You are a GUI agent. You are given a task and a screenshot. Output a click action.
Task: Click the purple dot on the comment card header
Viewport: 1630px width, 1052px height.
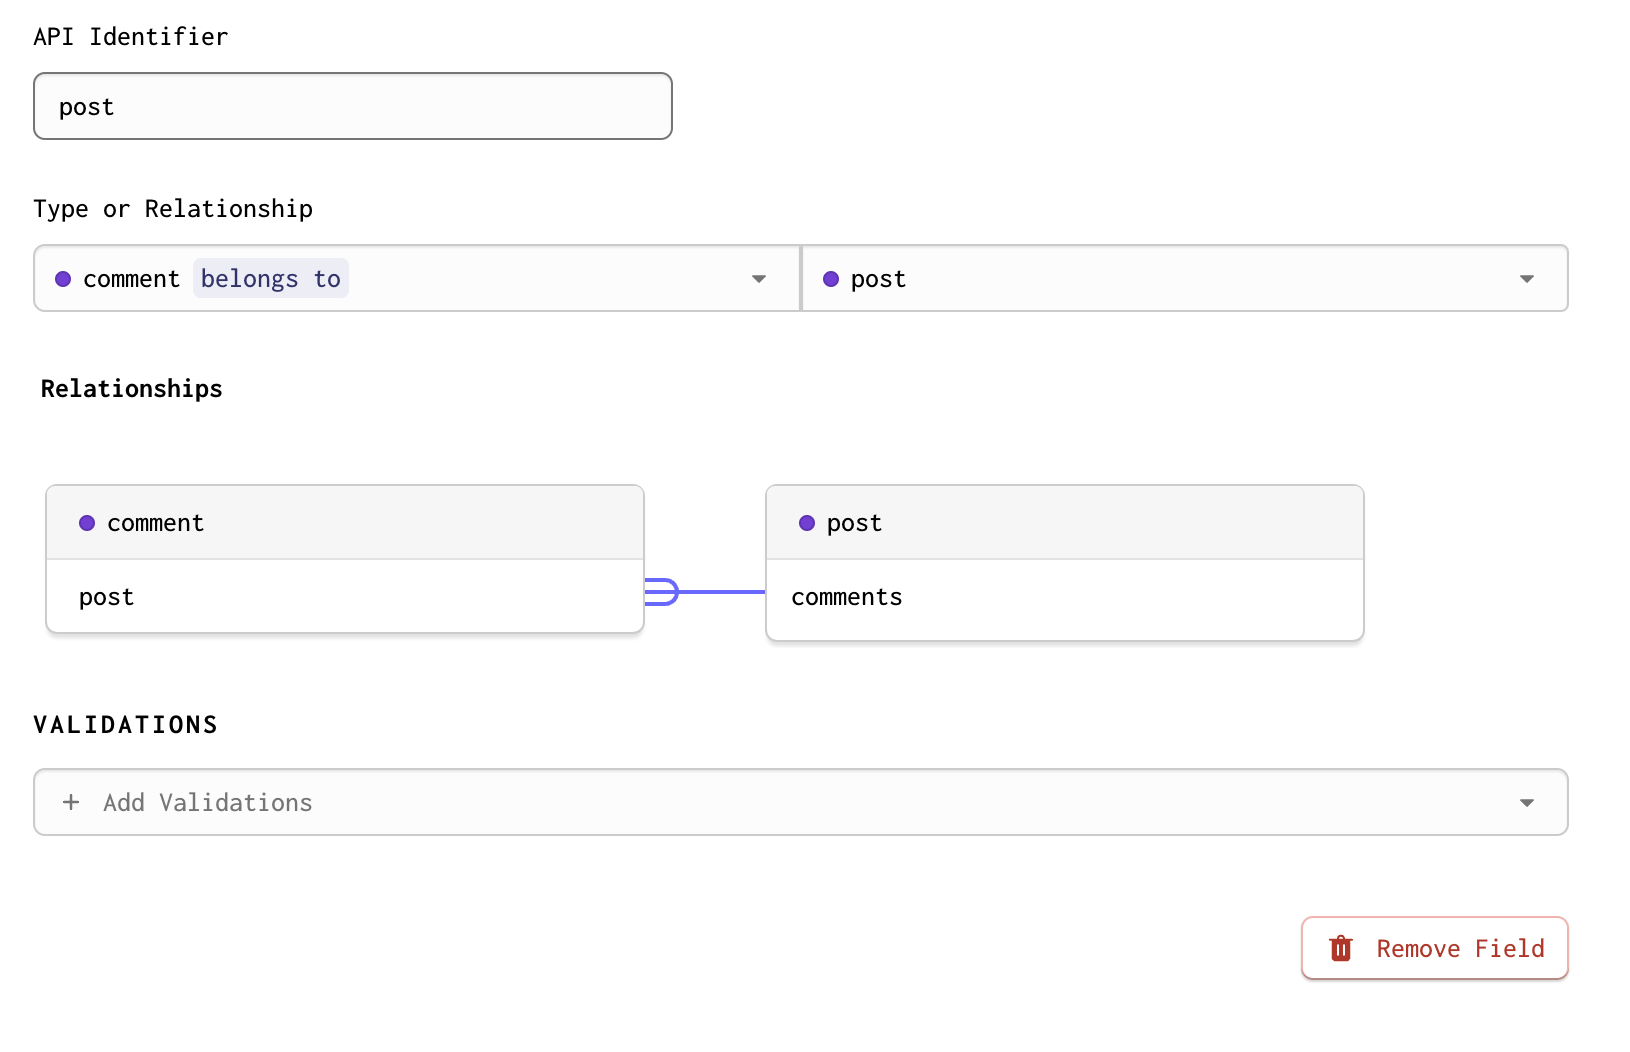(87, 523)
